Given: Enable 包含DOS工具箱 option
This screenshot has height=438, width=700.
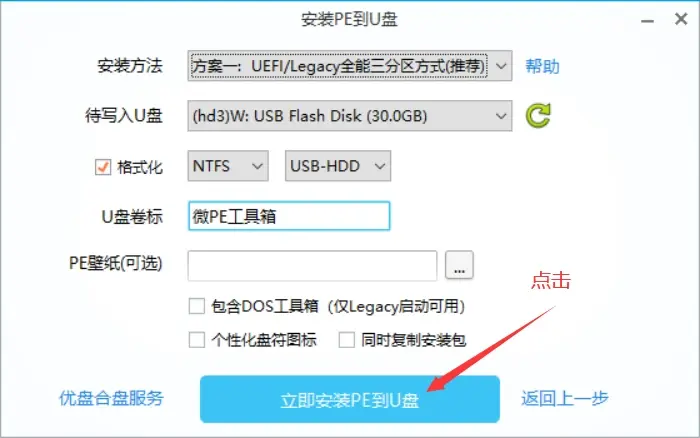Looking at the screenshot, I should click(196, 306).
